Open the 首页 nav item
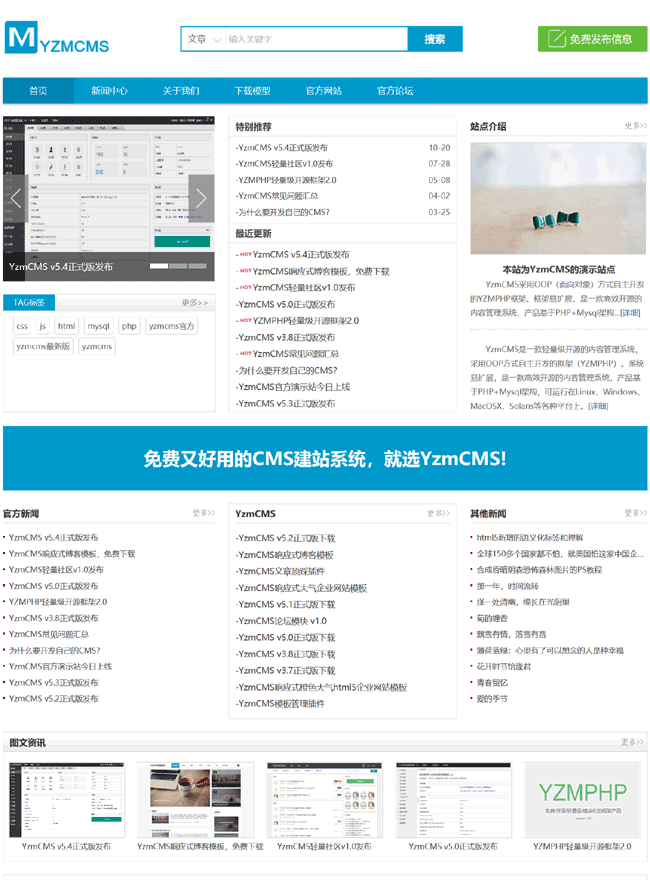This screenshot has height=880, width=650. [38, 90]
